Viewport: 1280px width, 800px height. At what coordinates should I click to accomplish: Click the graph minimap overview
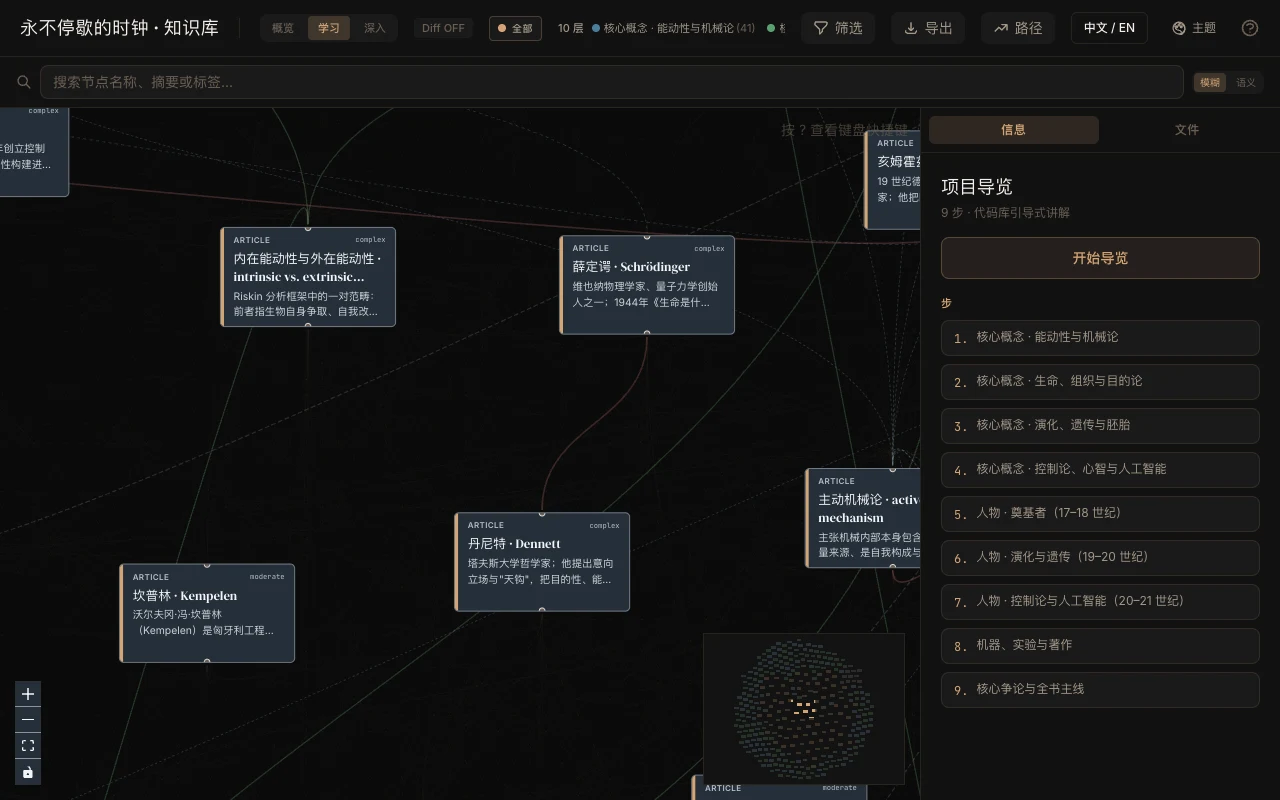click(x=804, y=708)
